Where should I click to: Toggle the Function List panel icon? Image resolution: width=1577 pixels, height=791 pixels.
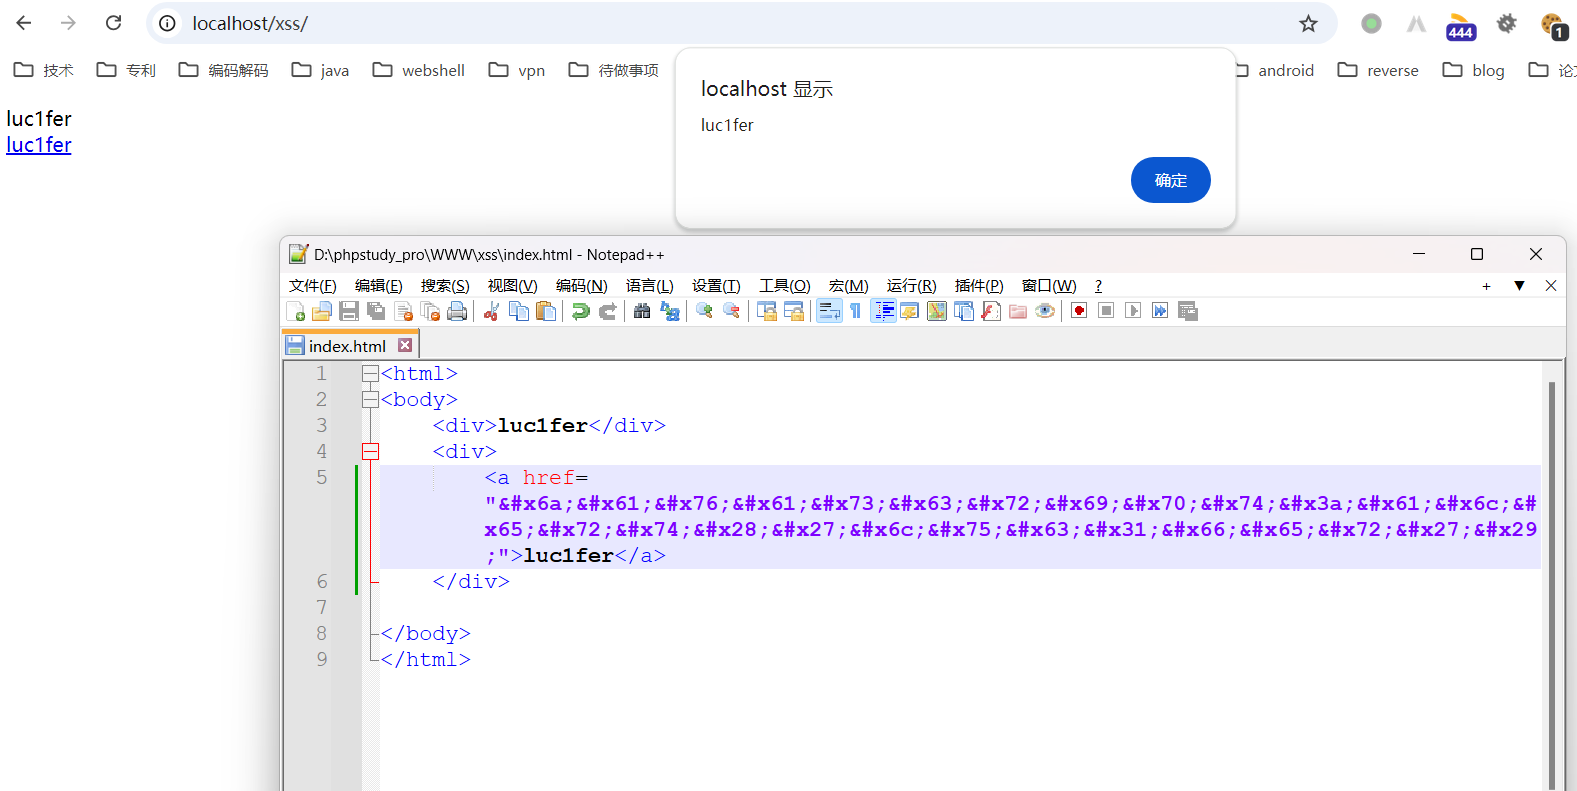point(991,311)
